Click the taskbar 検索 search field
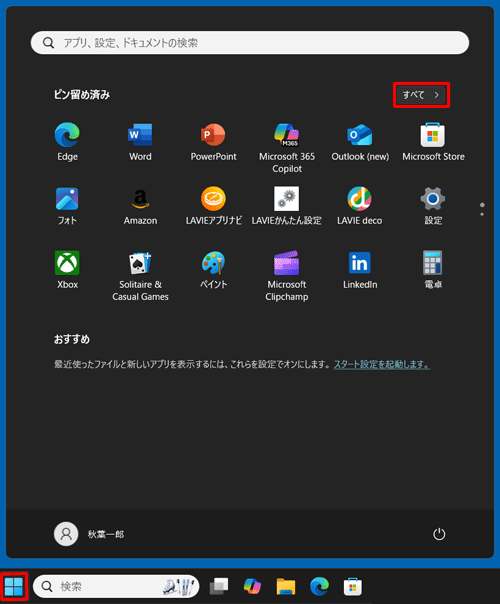The image size is (500, 604). [x=116, y=587]
